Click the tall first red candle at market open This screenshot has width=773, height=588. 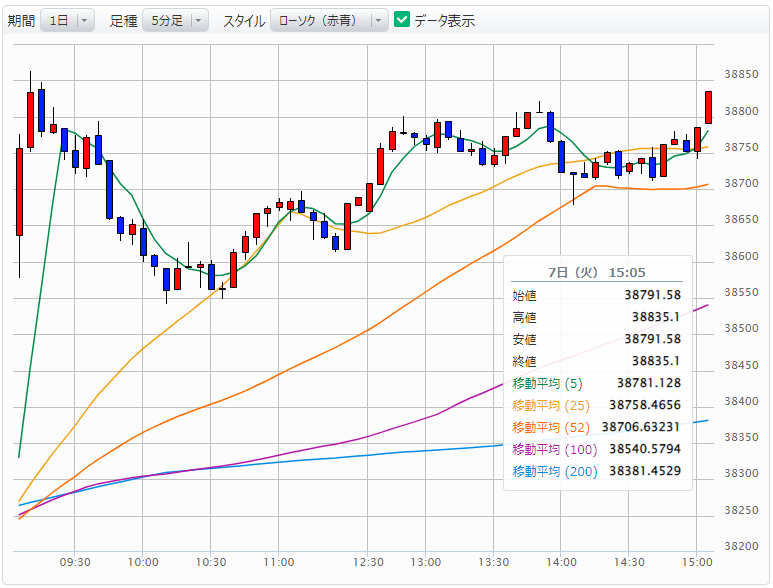[19, 191]
